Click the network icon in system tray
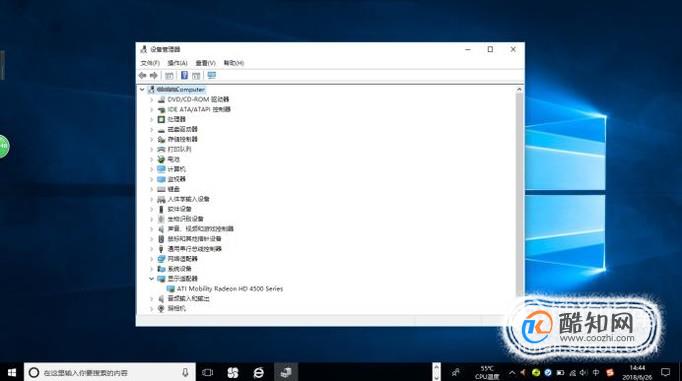The width and height of the screenshot is (682, 381). 572,373
